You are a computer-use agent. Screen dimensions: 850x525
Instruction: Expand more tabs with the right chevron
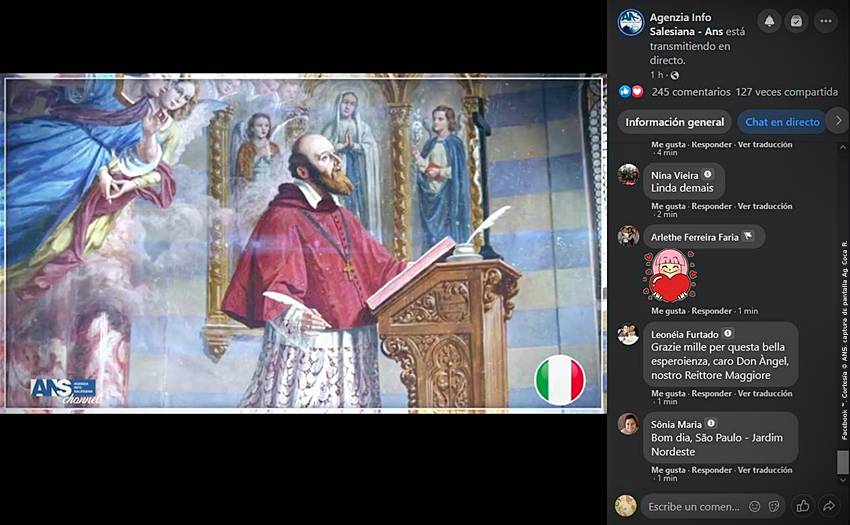(838, 121)
